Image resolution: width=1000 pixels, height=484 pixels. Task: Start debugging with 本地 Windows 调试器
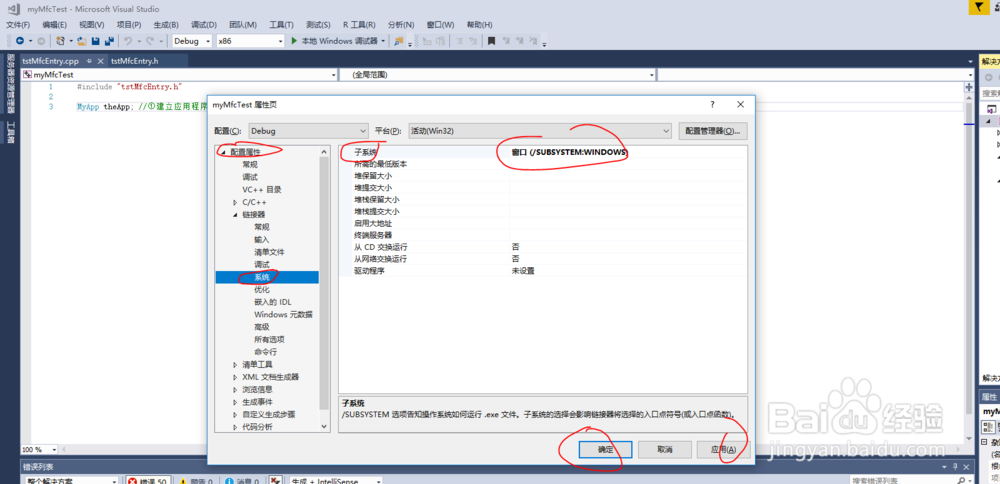335,41
